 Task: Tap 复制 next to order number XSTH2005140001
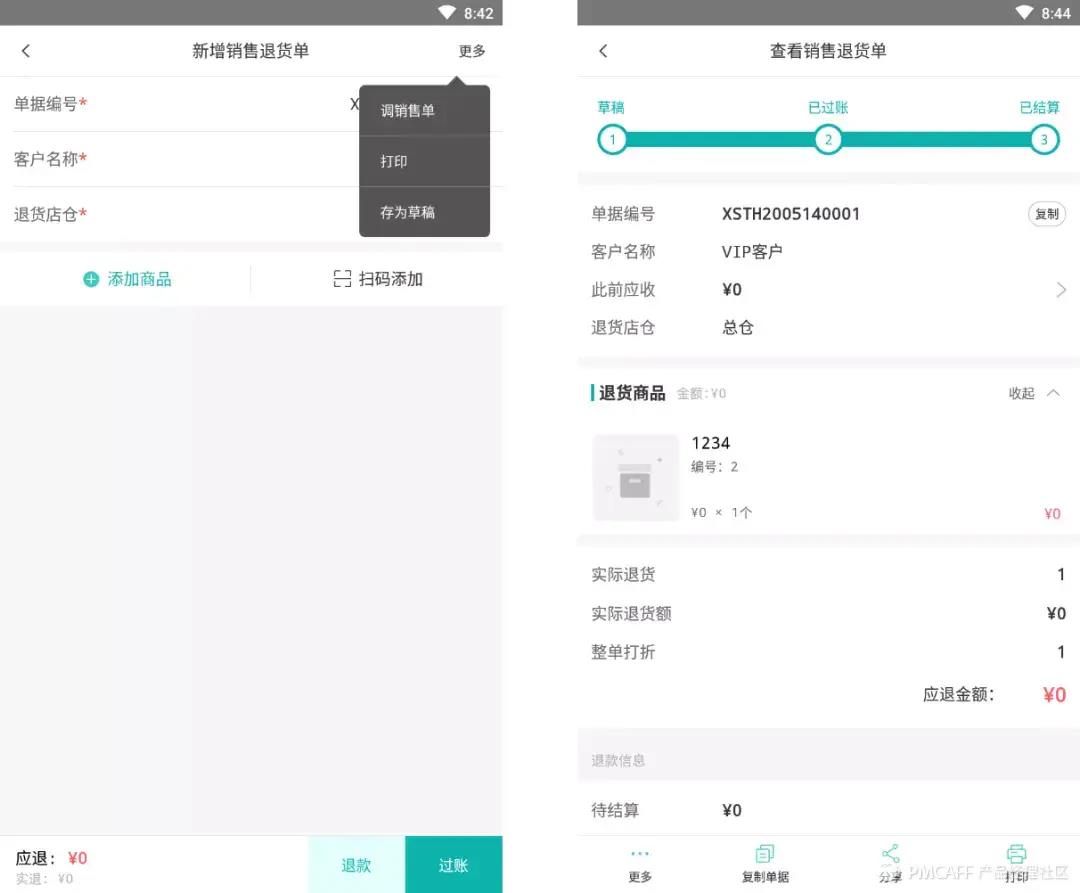(1046, 214)
